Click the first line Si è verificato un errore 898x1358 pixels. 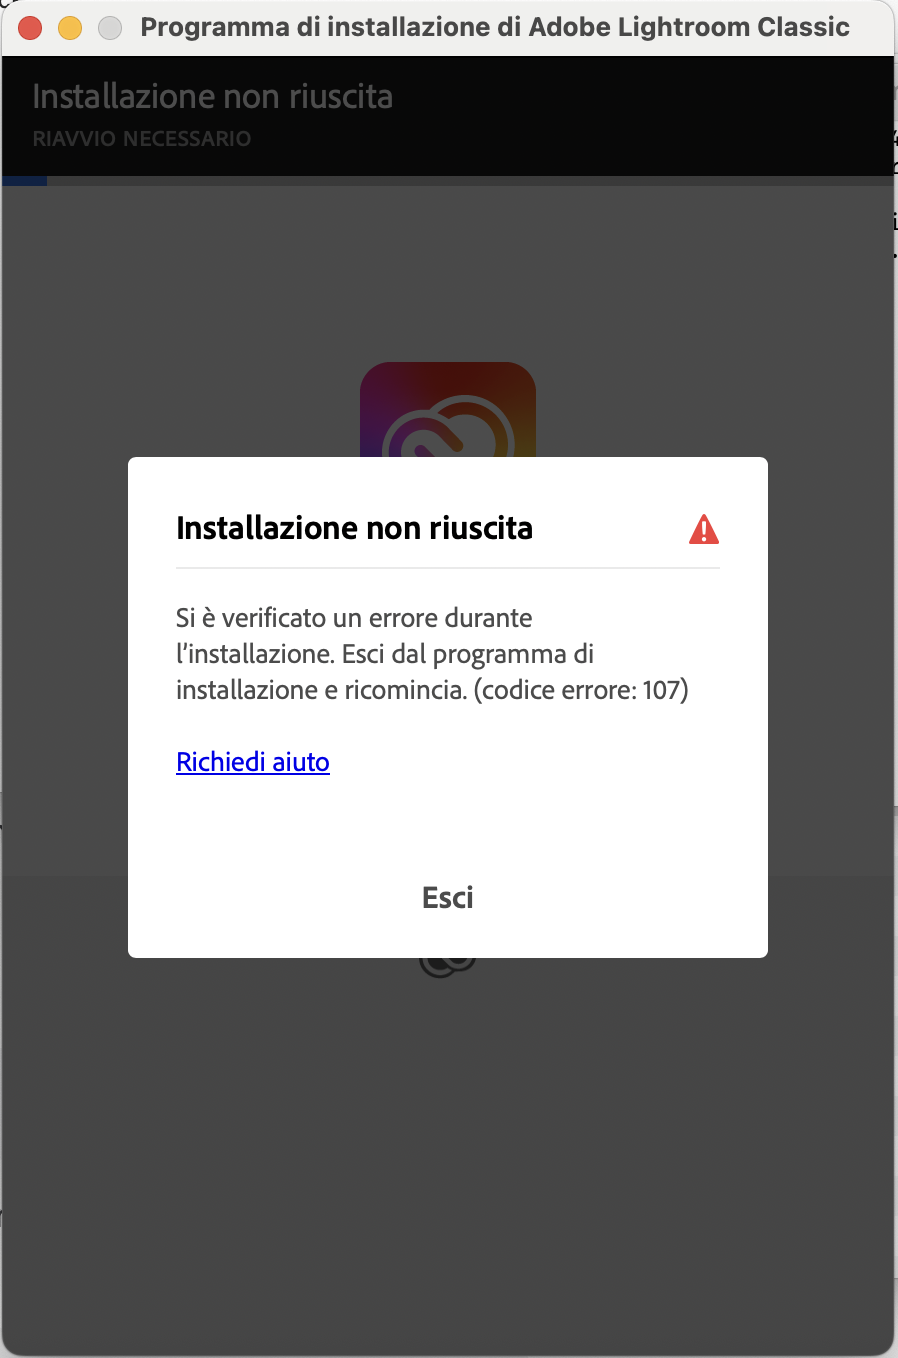pyautogui.click(x=354, y=618)
